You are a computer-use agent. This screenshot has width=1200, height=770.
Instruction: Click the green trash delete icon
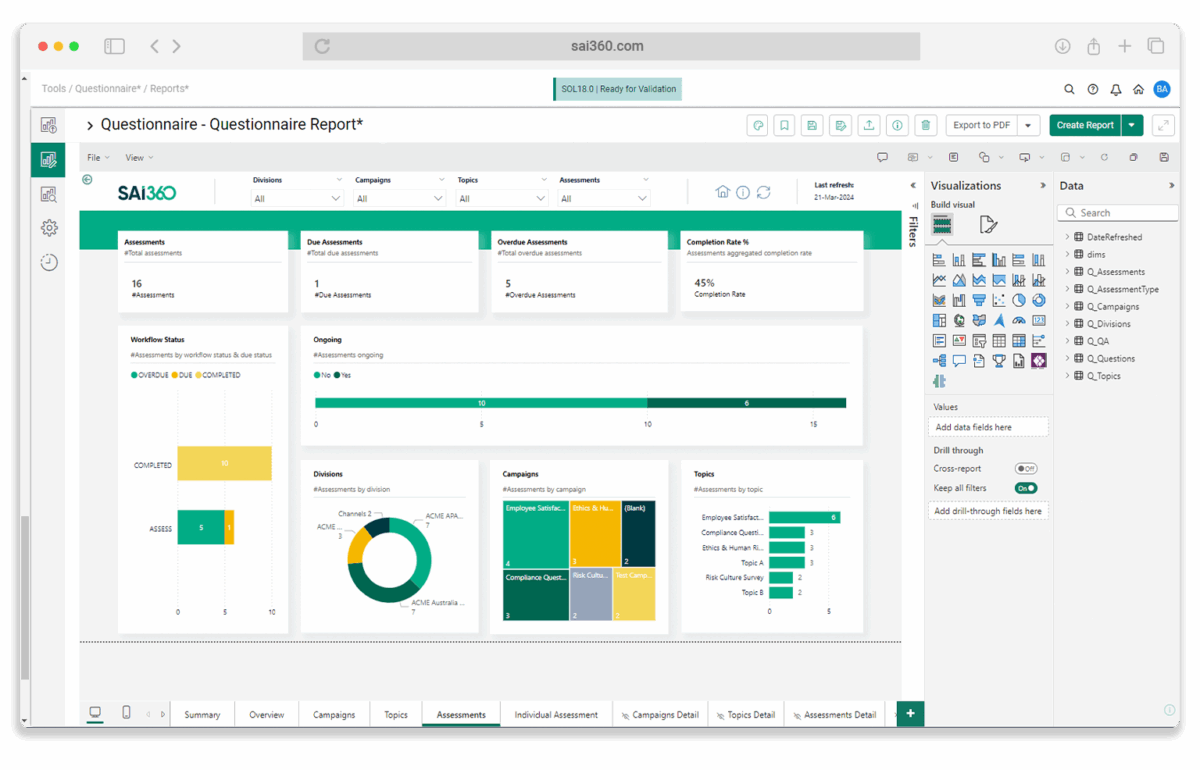(926, 125)
